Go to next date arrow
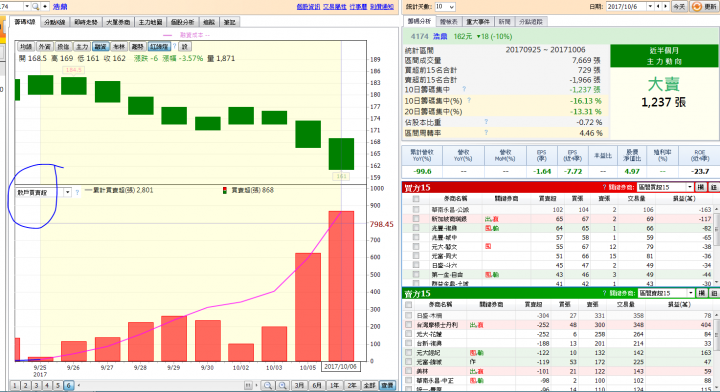Image resolution: width=720 pixels, height=392 pixels. point(665,6)
